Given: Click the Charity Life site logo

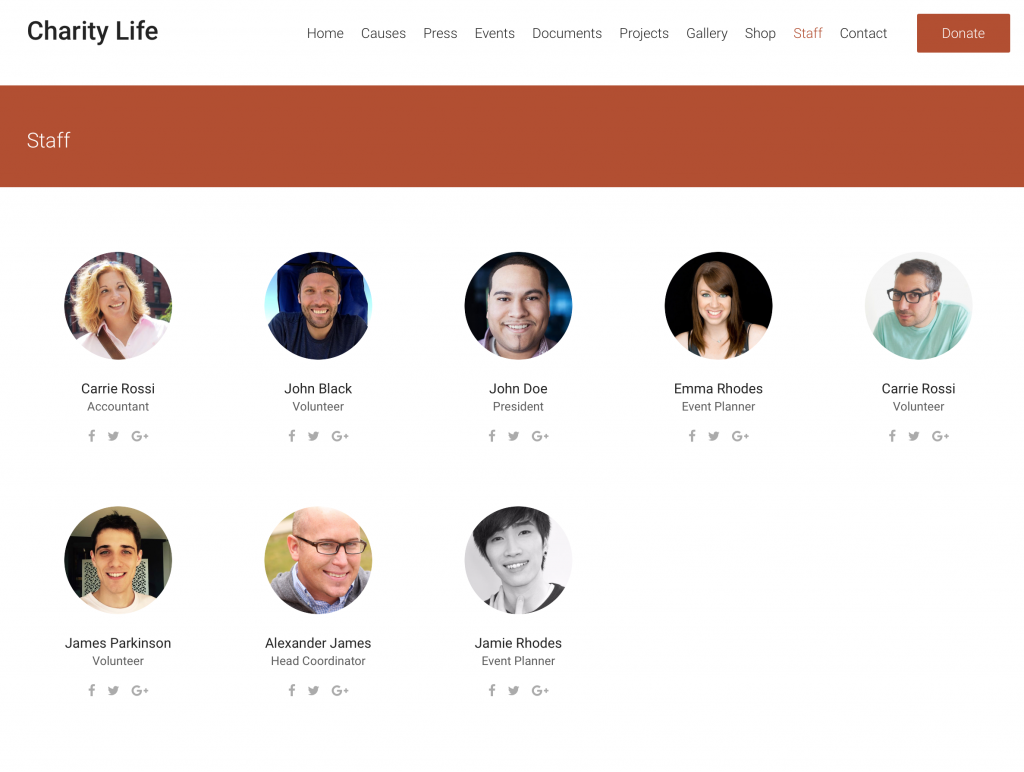Looking at the screenshot, I should 92,31.
